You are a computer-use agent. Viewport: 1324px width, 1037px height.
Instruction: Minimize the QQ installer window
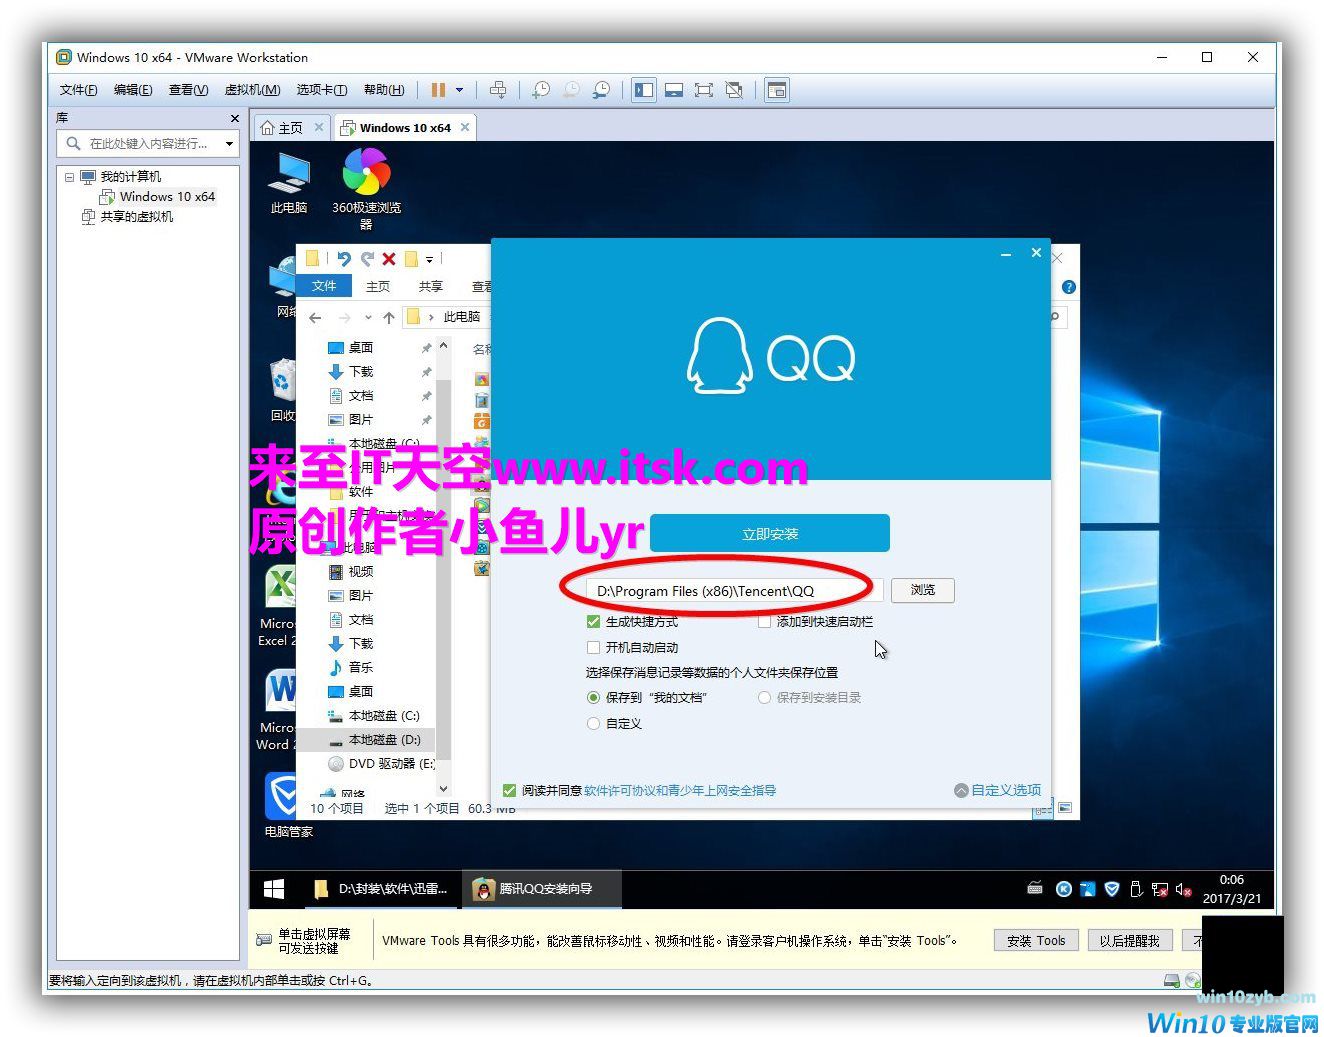point(1006,254)
